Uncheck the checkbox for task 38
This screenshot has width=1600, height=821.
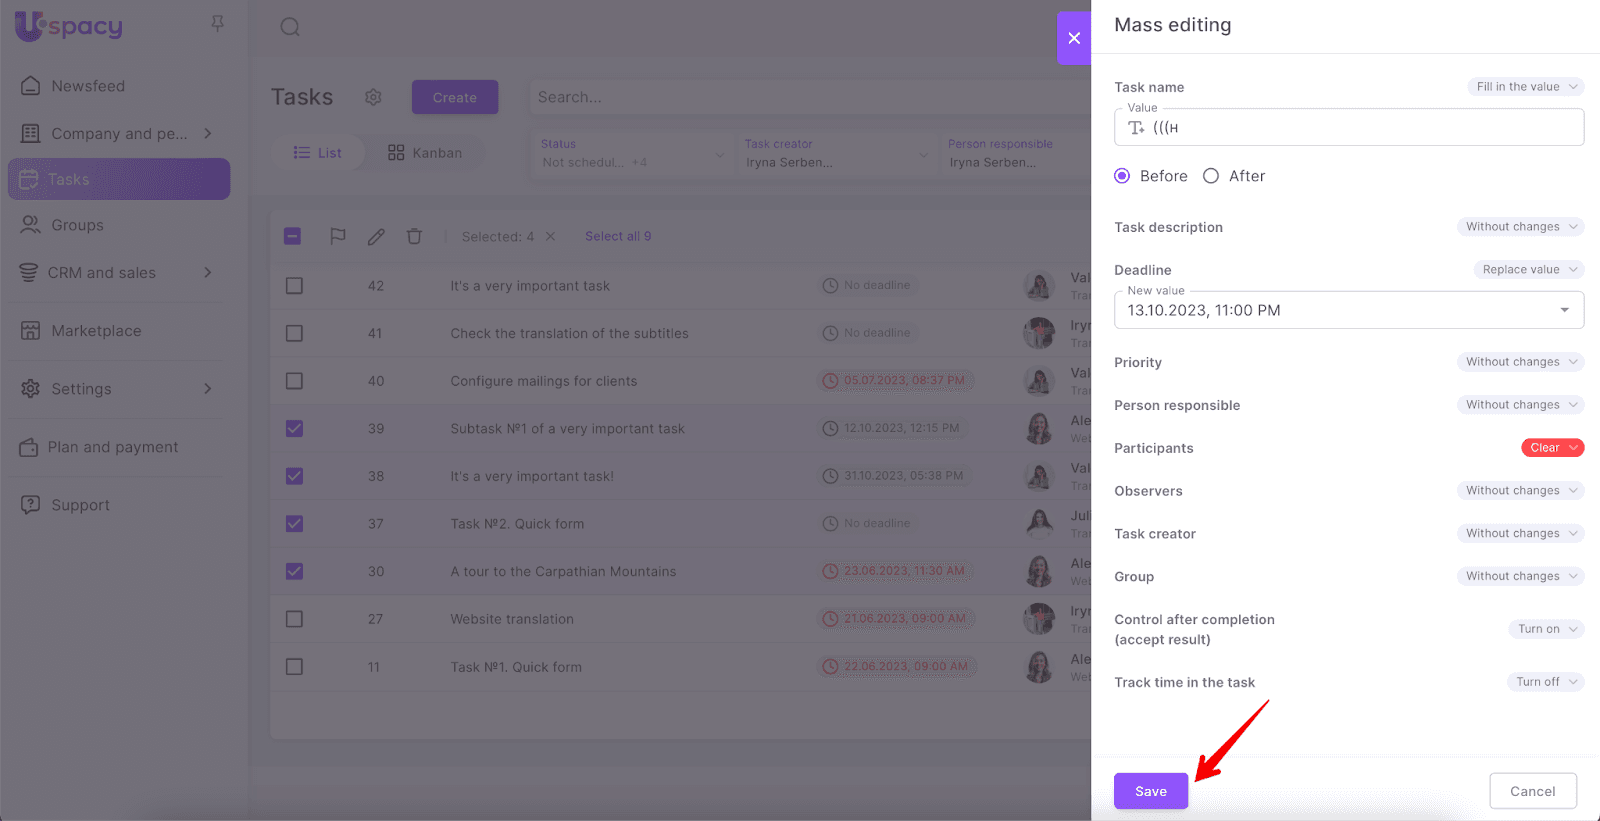coord(294,476)
